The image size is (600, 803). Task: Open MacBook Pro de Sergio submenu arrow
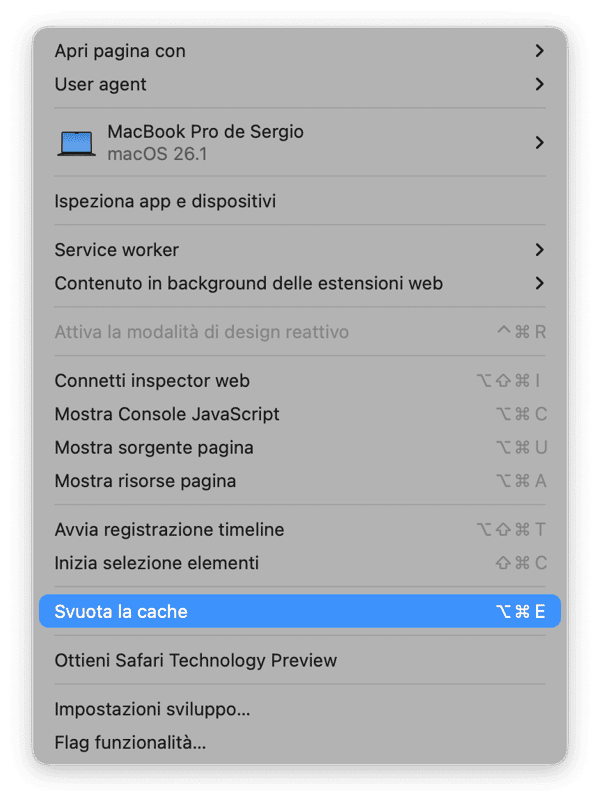[x=539, y=143]
